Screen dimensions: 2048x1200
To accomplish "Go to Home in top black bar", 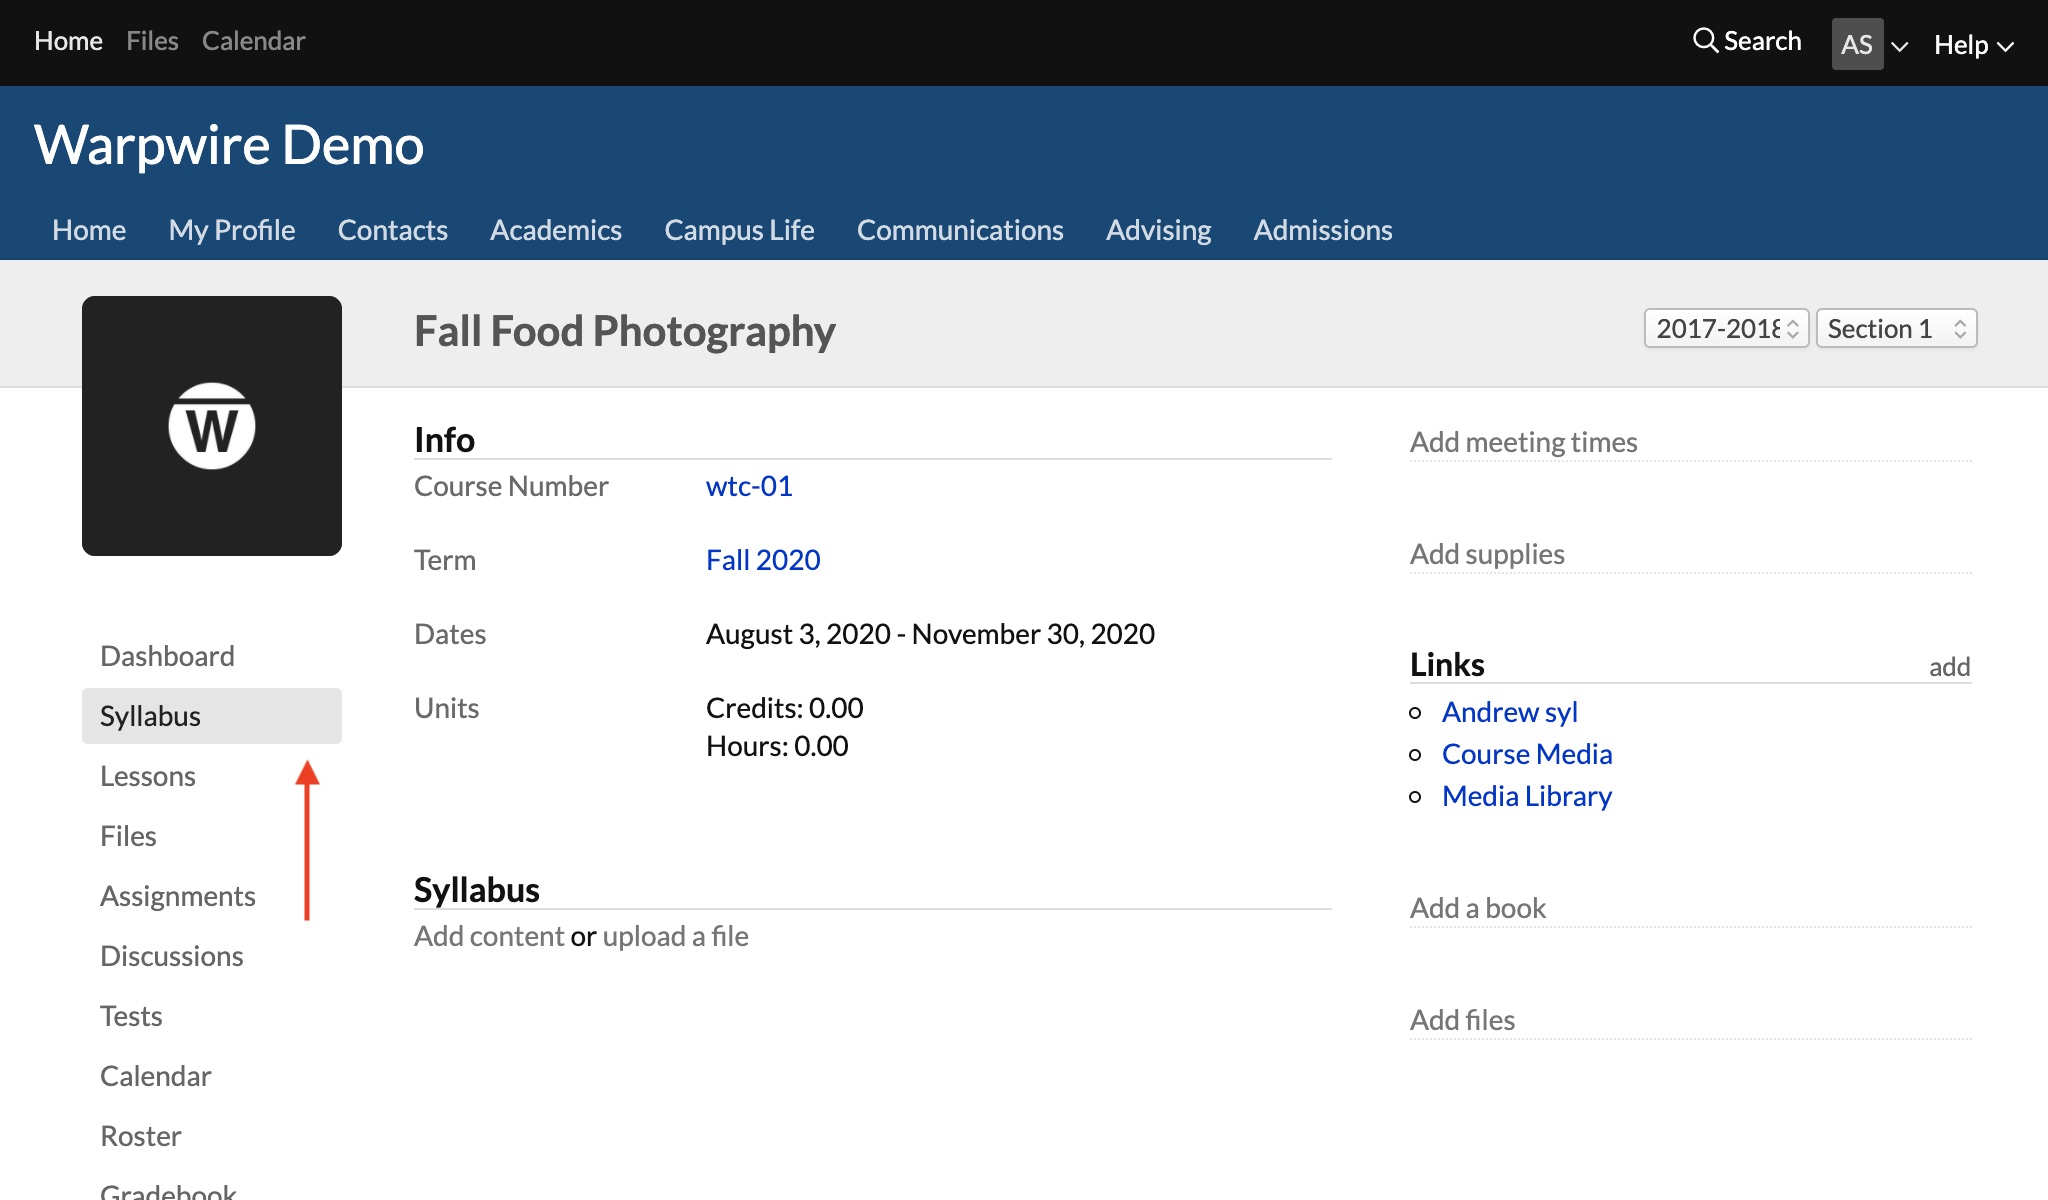I will click(68, 41).
